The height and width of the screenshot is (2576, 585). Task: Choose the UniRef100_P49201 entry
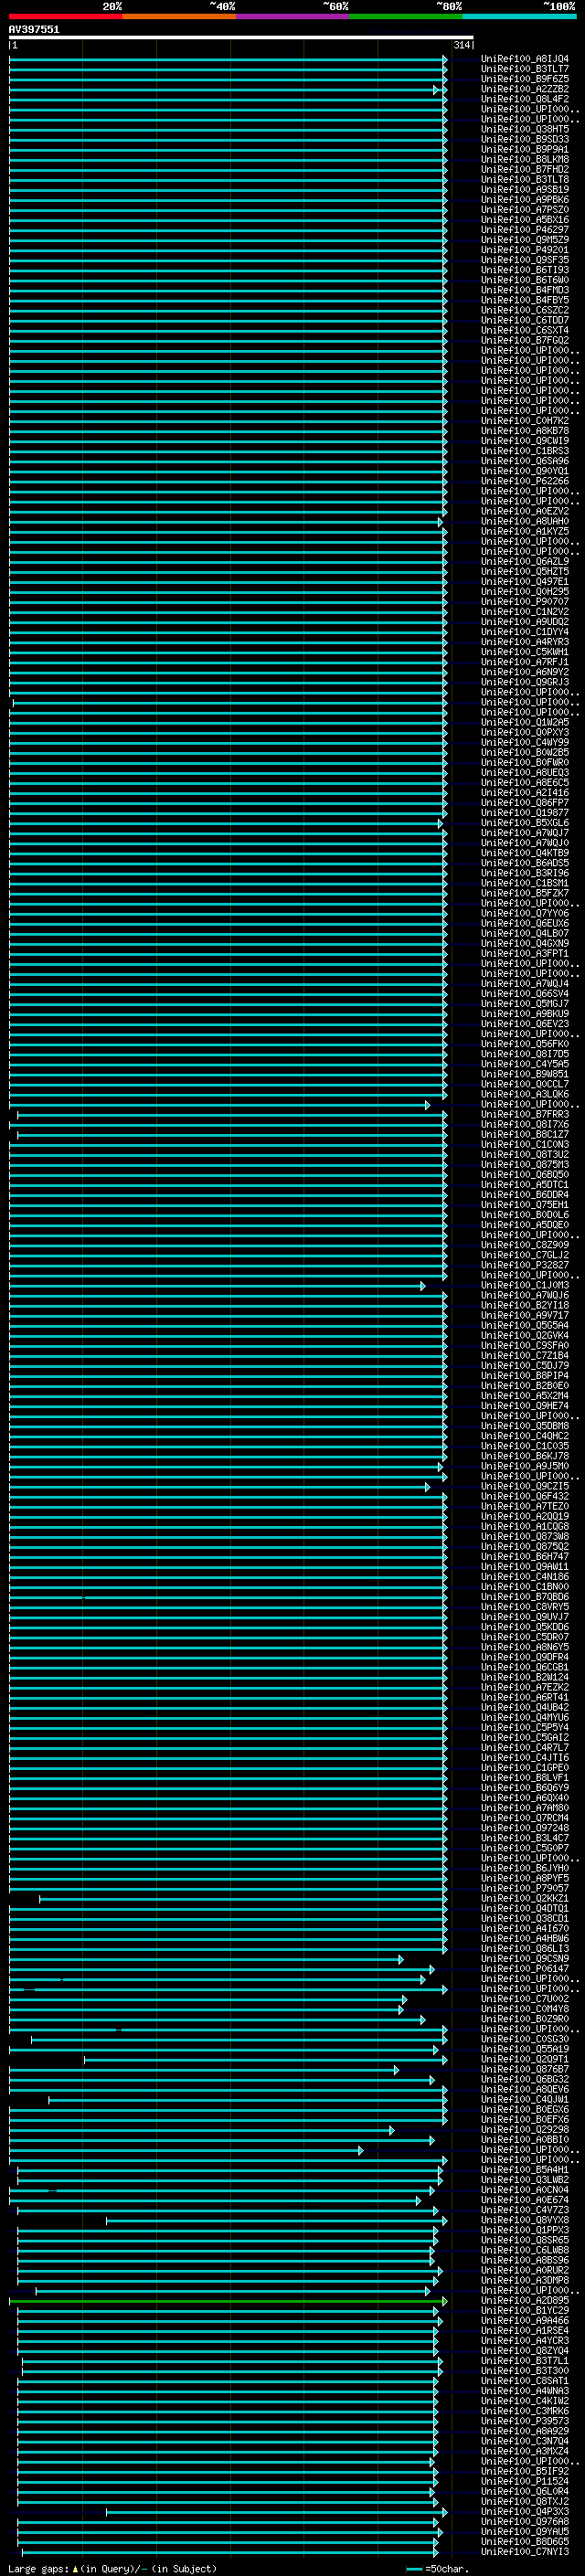(524, 250)
